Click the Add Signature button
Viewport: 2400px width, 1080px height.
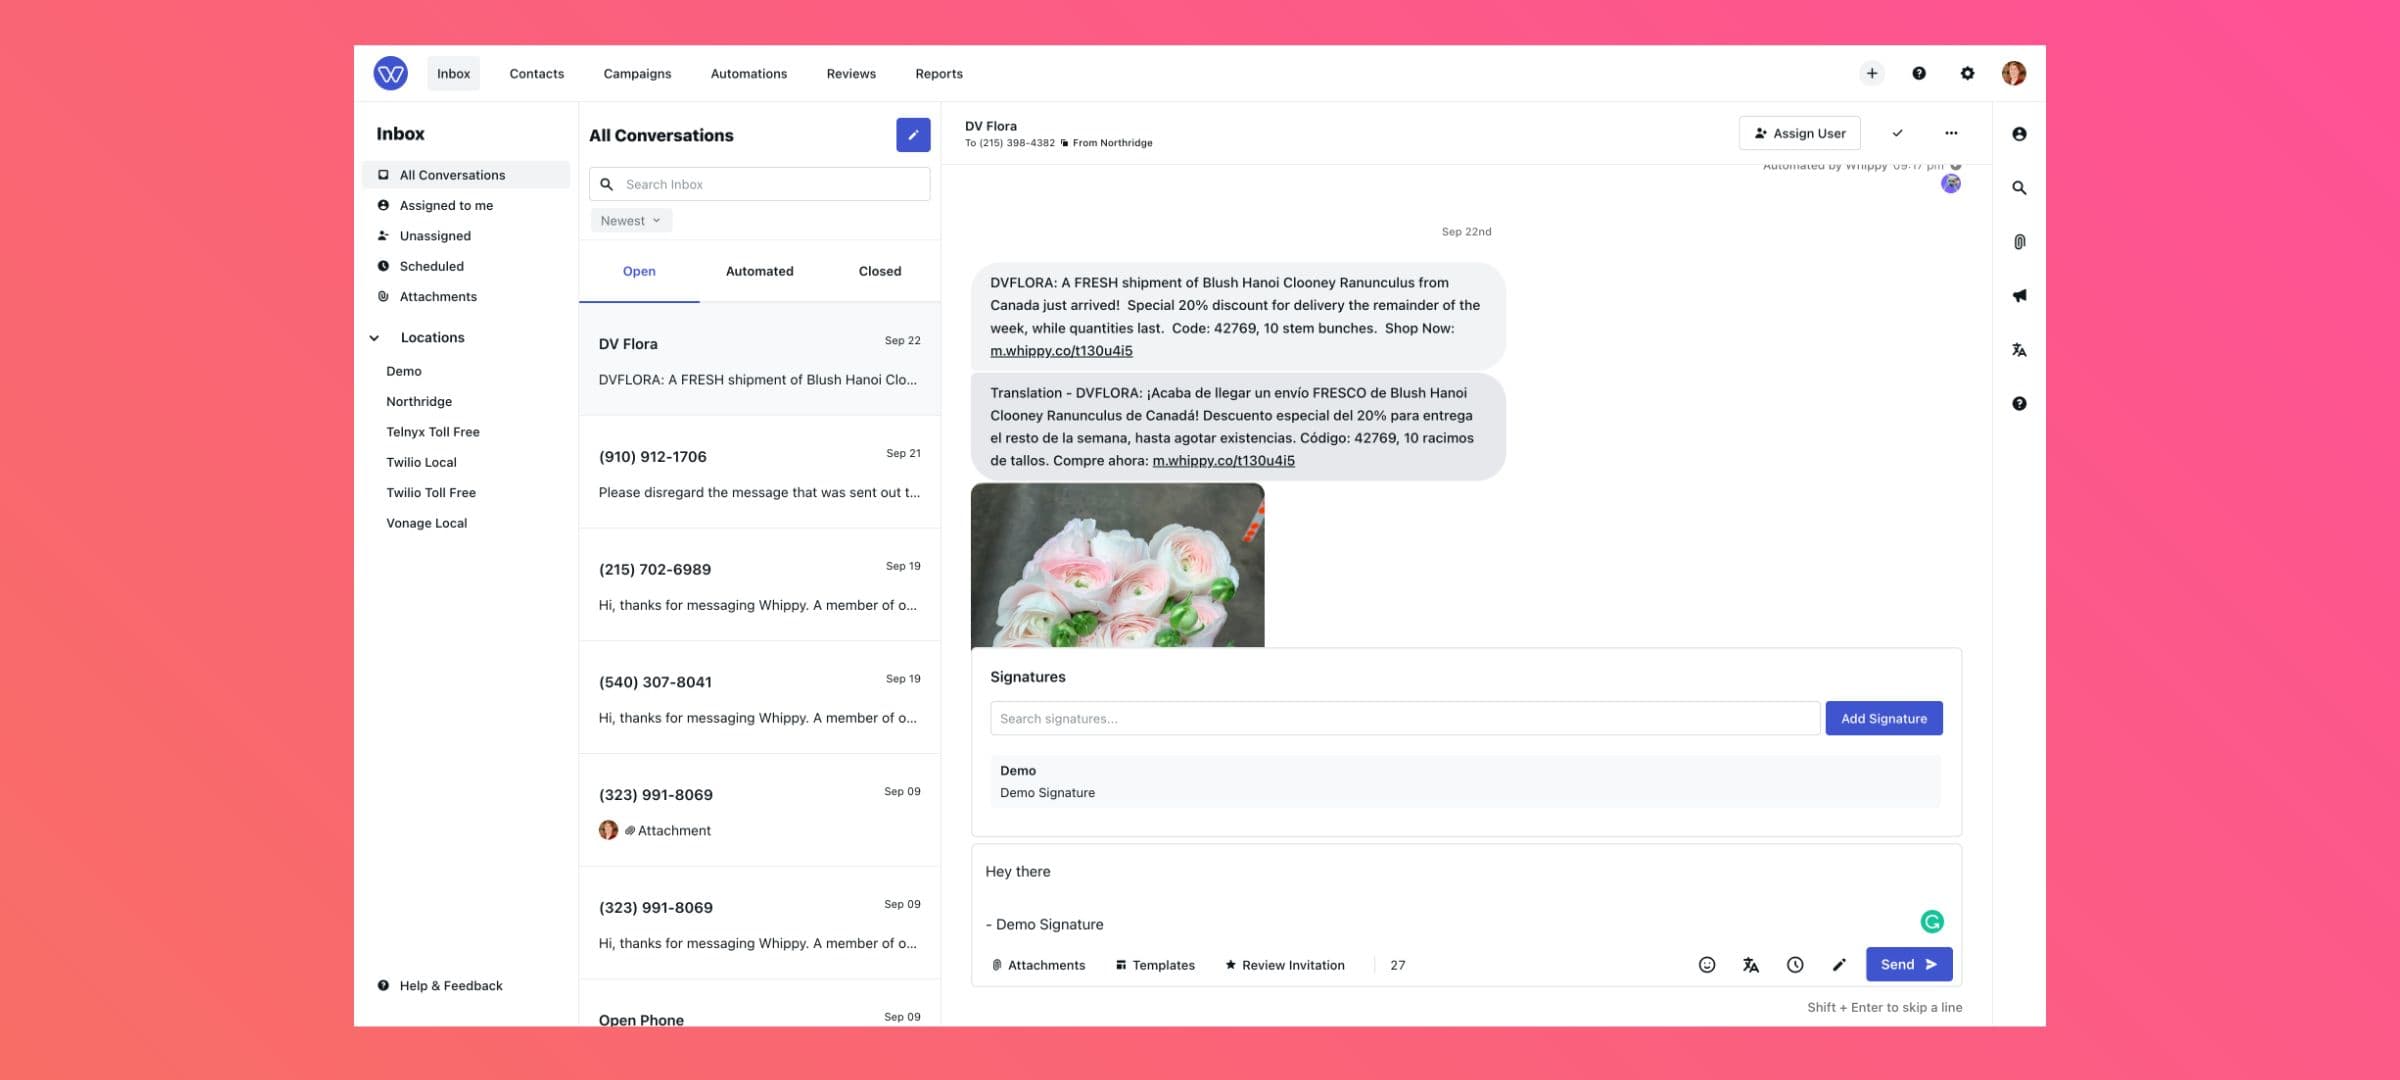[x=1883, y=718]
